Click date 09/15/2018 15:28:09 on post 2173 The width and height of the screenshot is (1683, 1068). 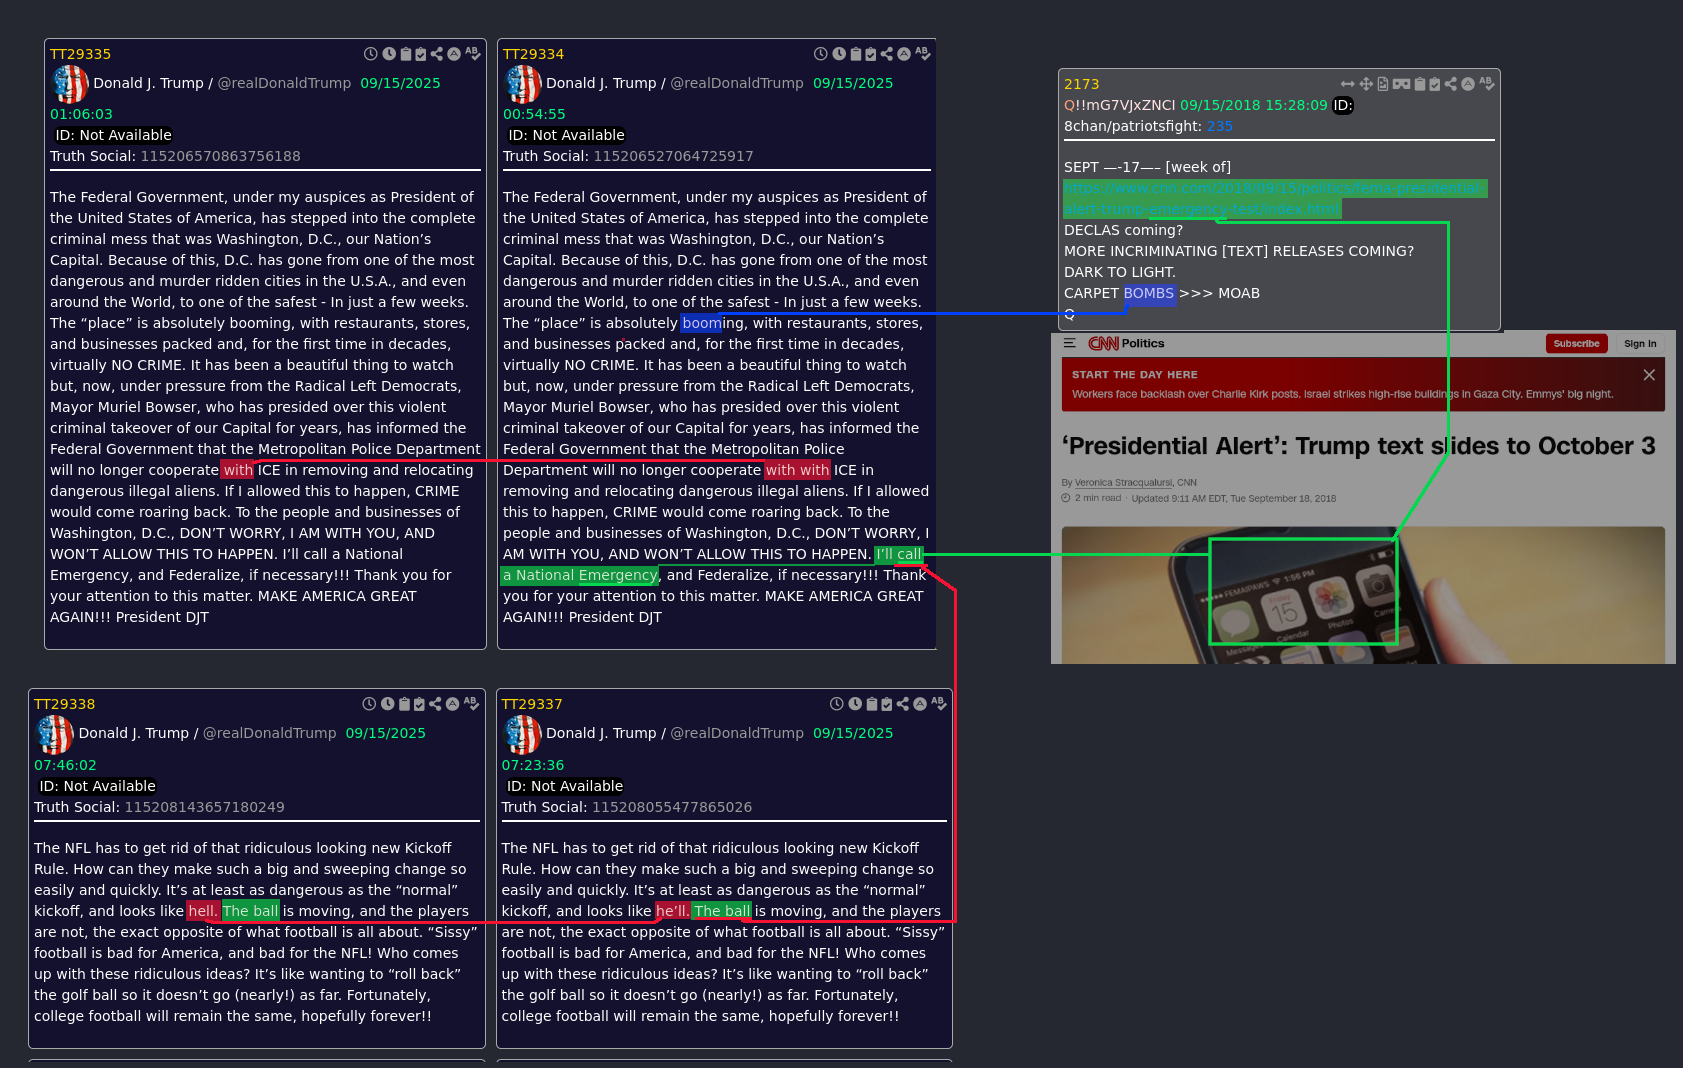point(1254,105)
